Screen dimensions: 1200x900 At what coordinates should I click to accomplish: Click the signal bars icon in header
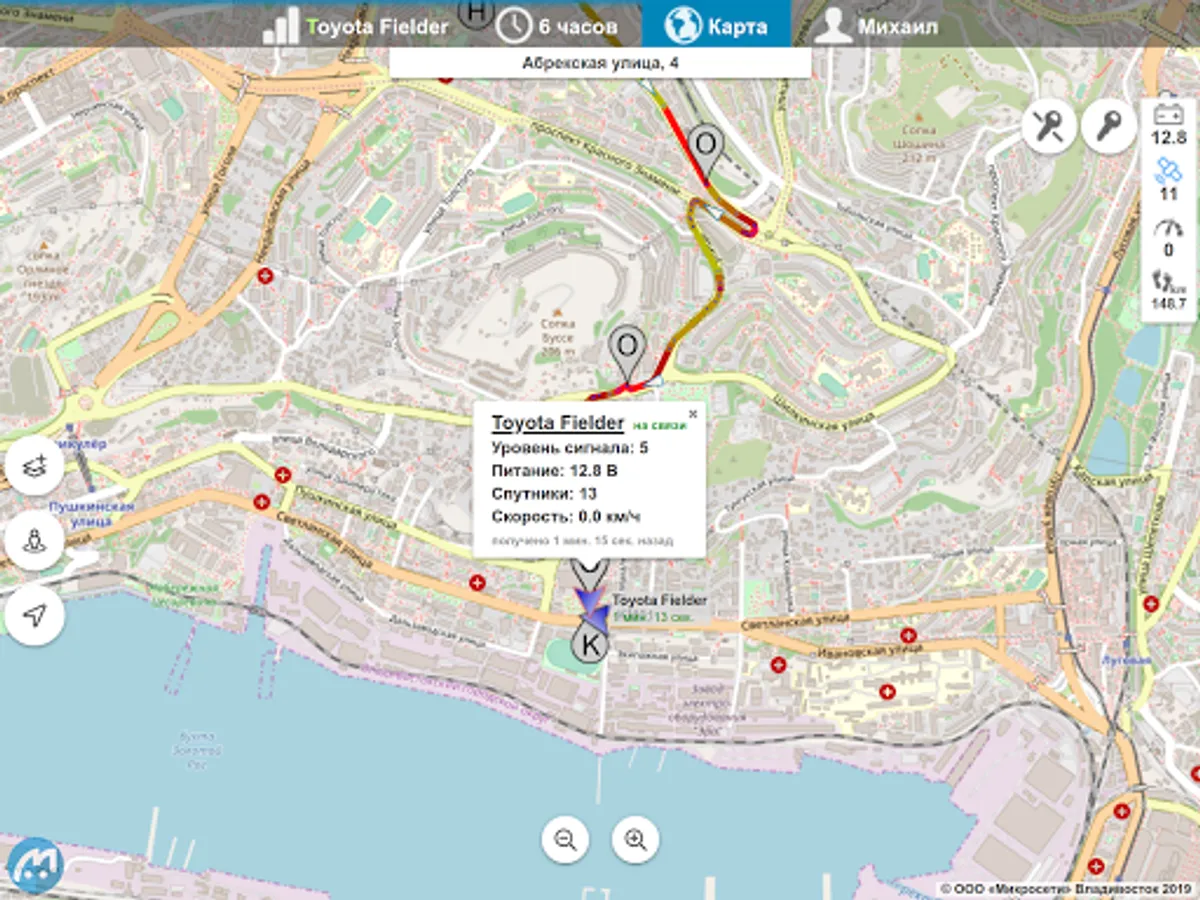281,26
